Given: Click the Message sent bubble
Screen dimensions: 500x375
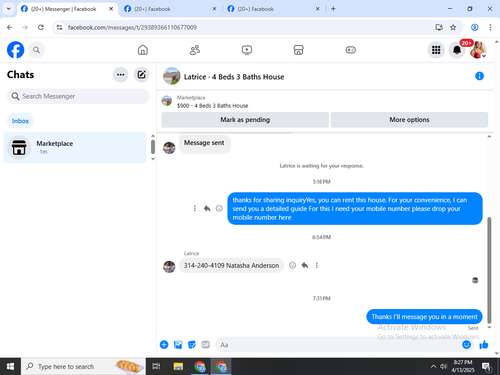Looking at the screenshot, I should [x=204, y=143].
